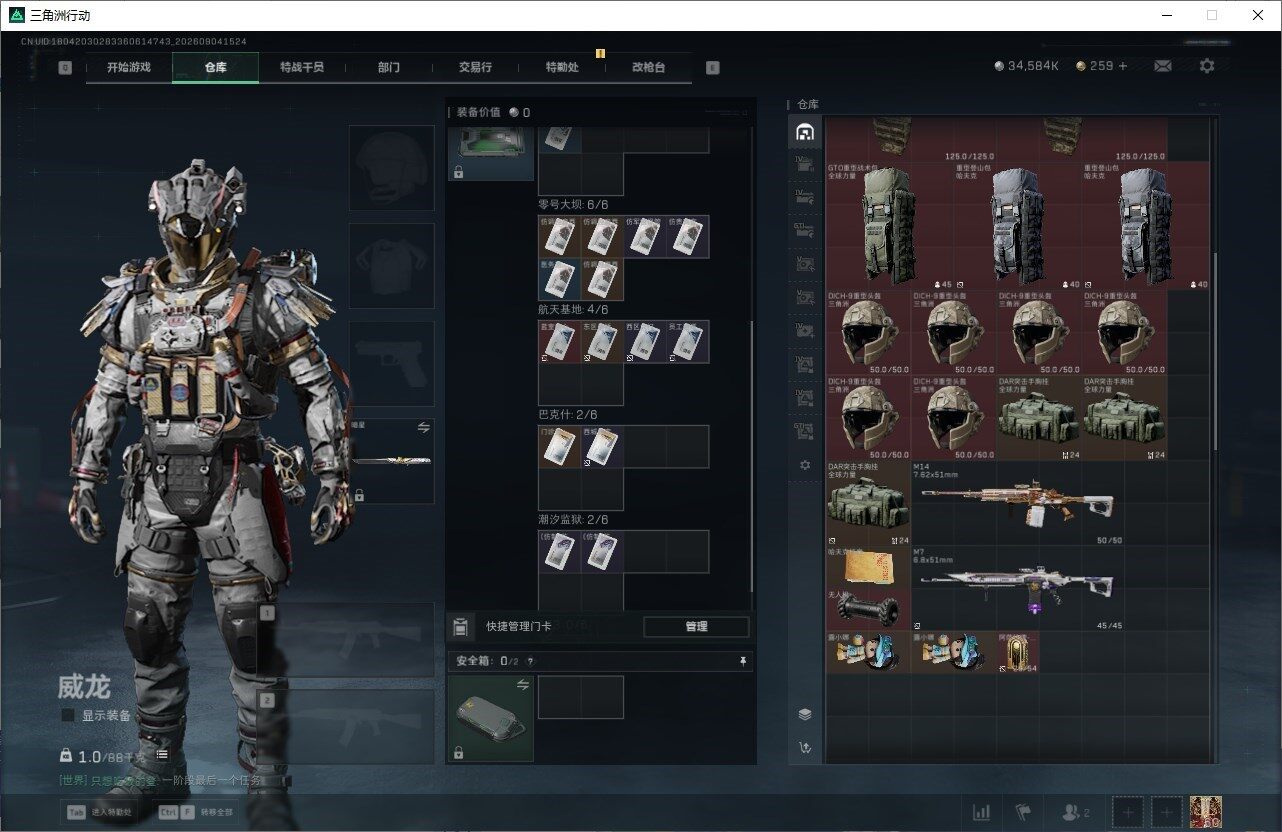The width and height of the screenshot is (1282, 832).
Task: Open the 交易行 tab
Action: (475, 67)
